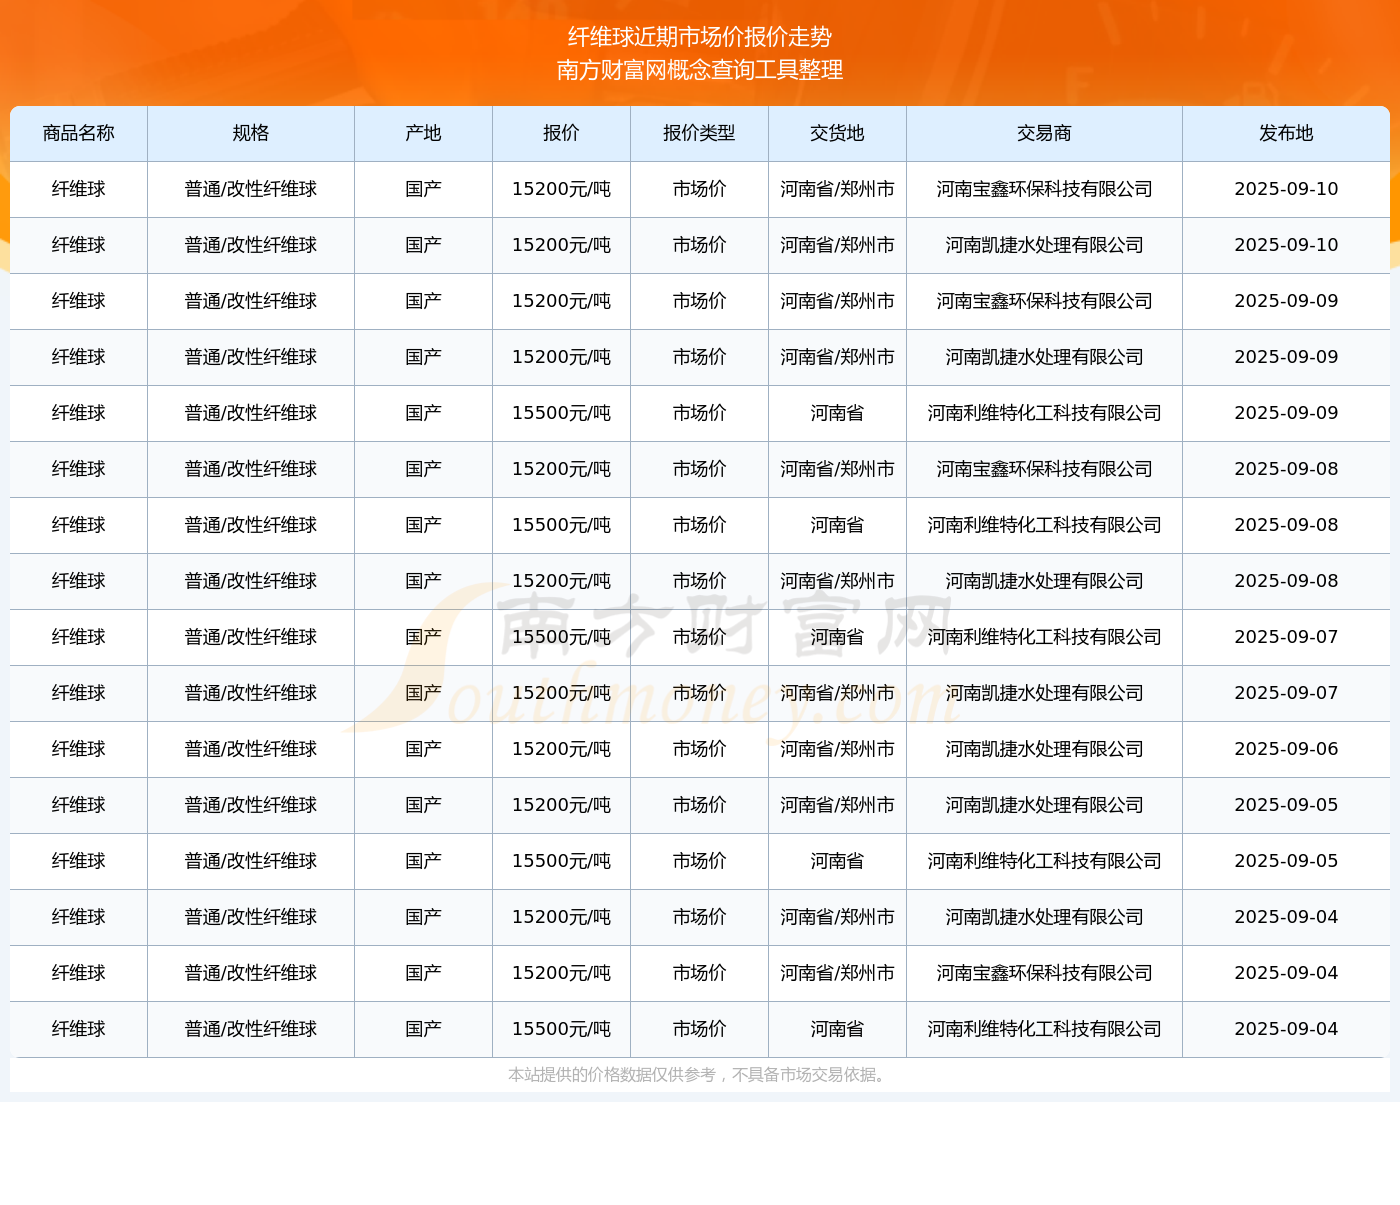Click the 河南省 delivery cell in the 利维特 2025-09-09 row
This screenshot has height=1205, width=1400.
[838, 413]
